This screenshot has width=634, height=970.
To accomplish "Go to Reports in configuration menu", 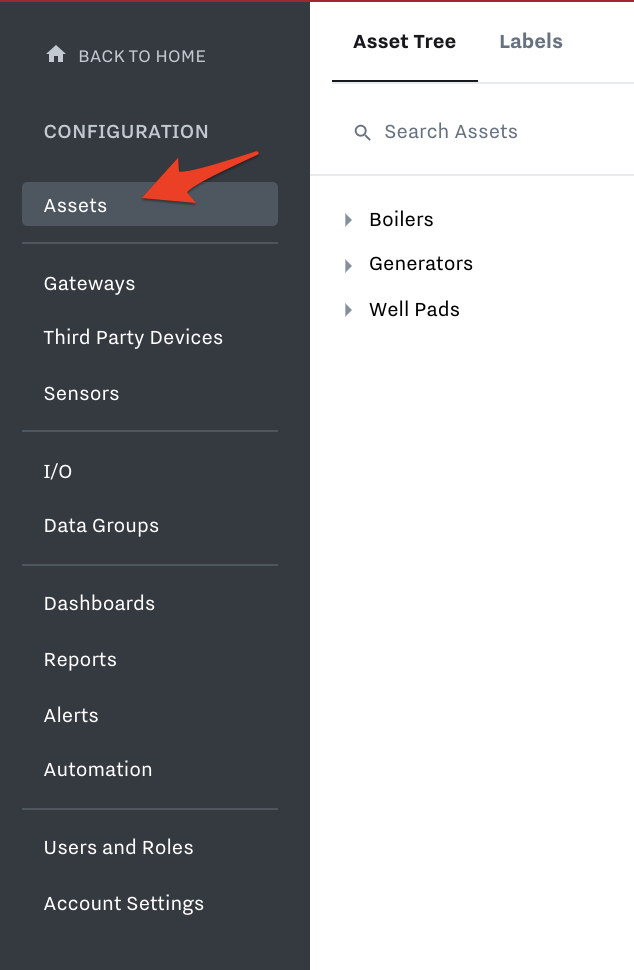I will point(80,659).
